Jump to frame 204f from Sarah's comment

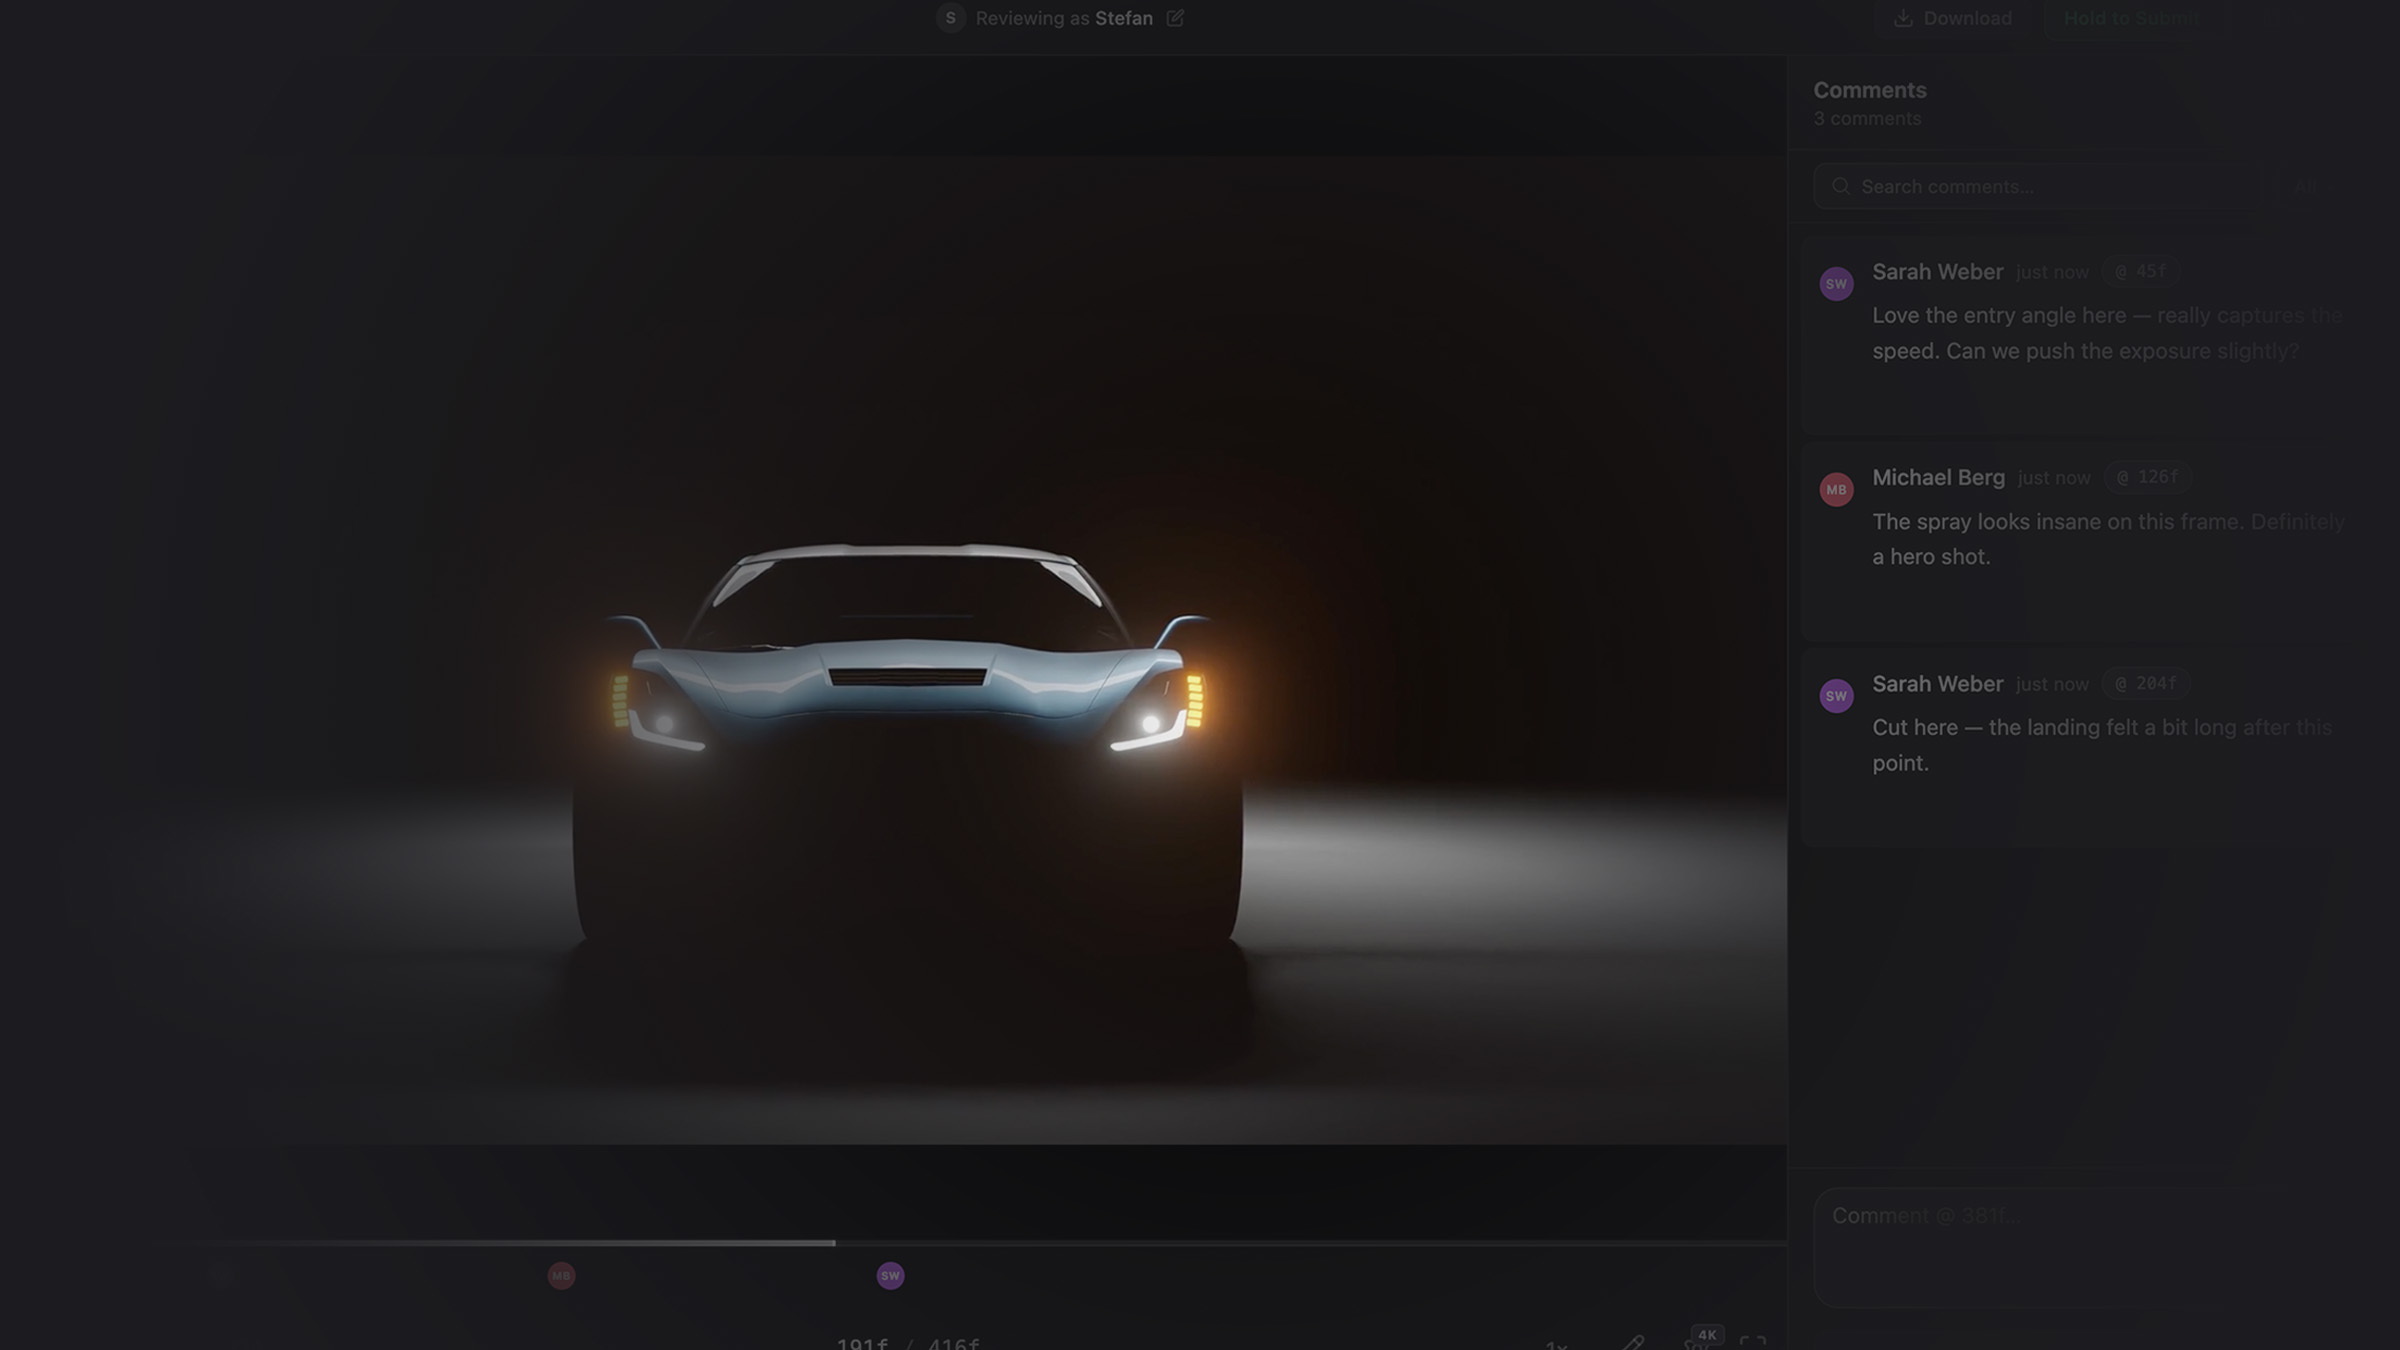point(2146,684)
